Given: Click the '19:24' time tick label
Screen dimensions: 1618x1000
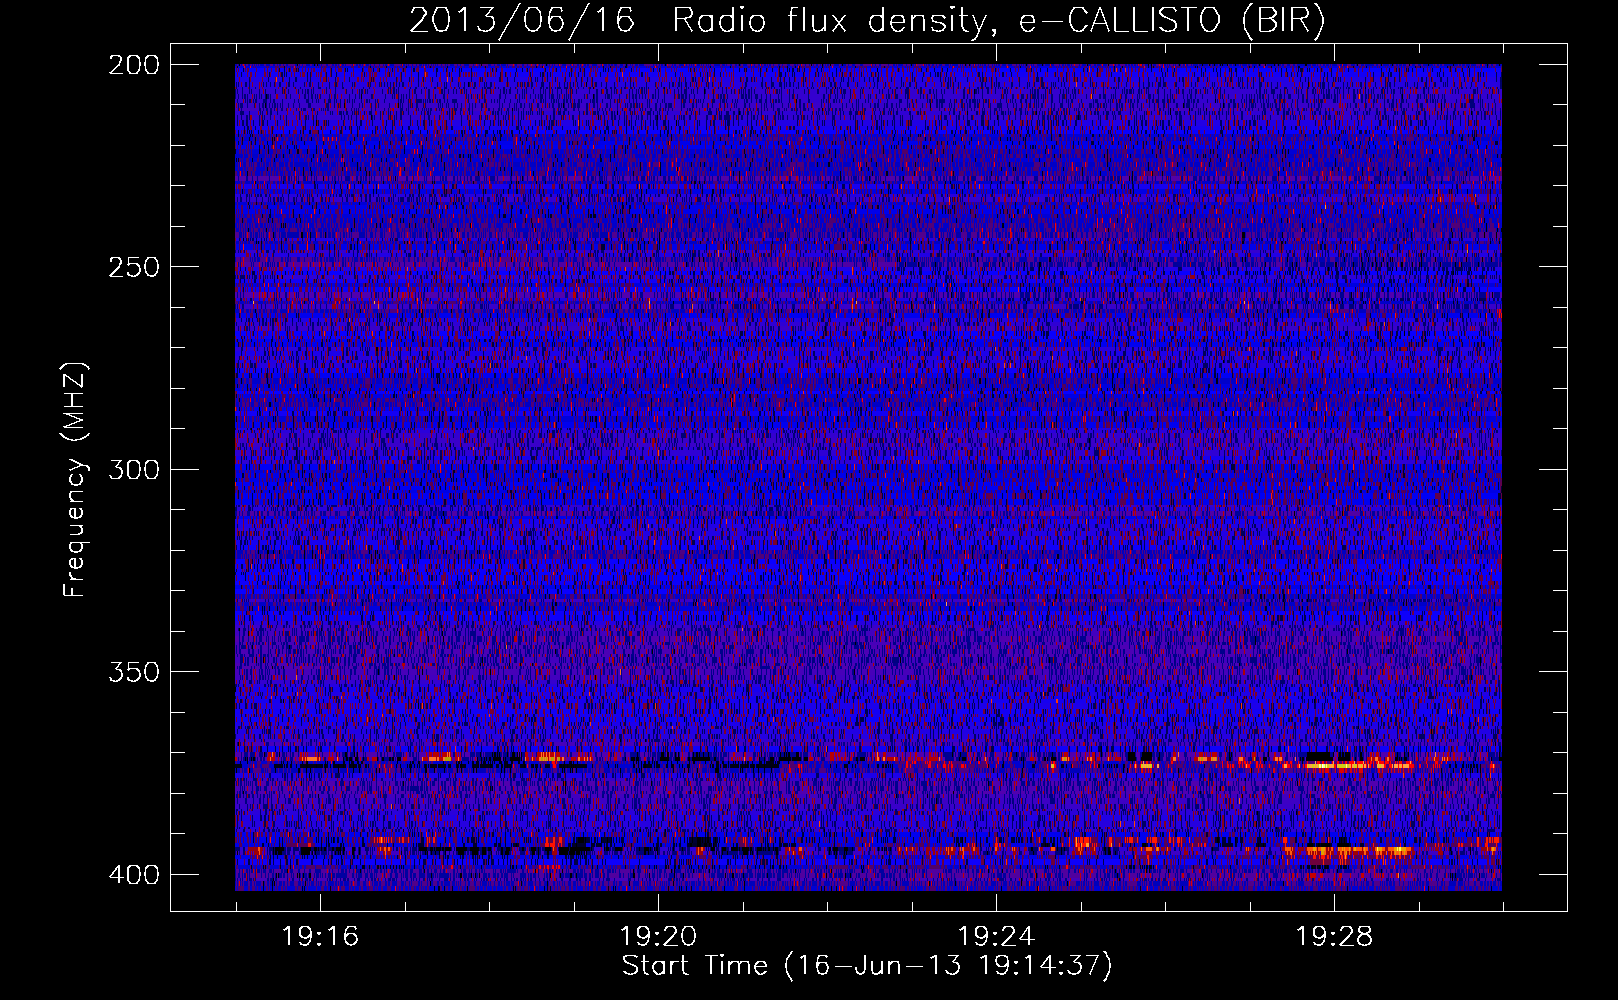Looking at the screenshot, I should click(996, 937).
